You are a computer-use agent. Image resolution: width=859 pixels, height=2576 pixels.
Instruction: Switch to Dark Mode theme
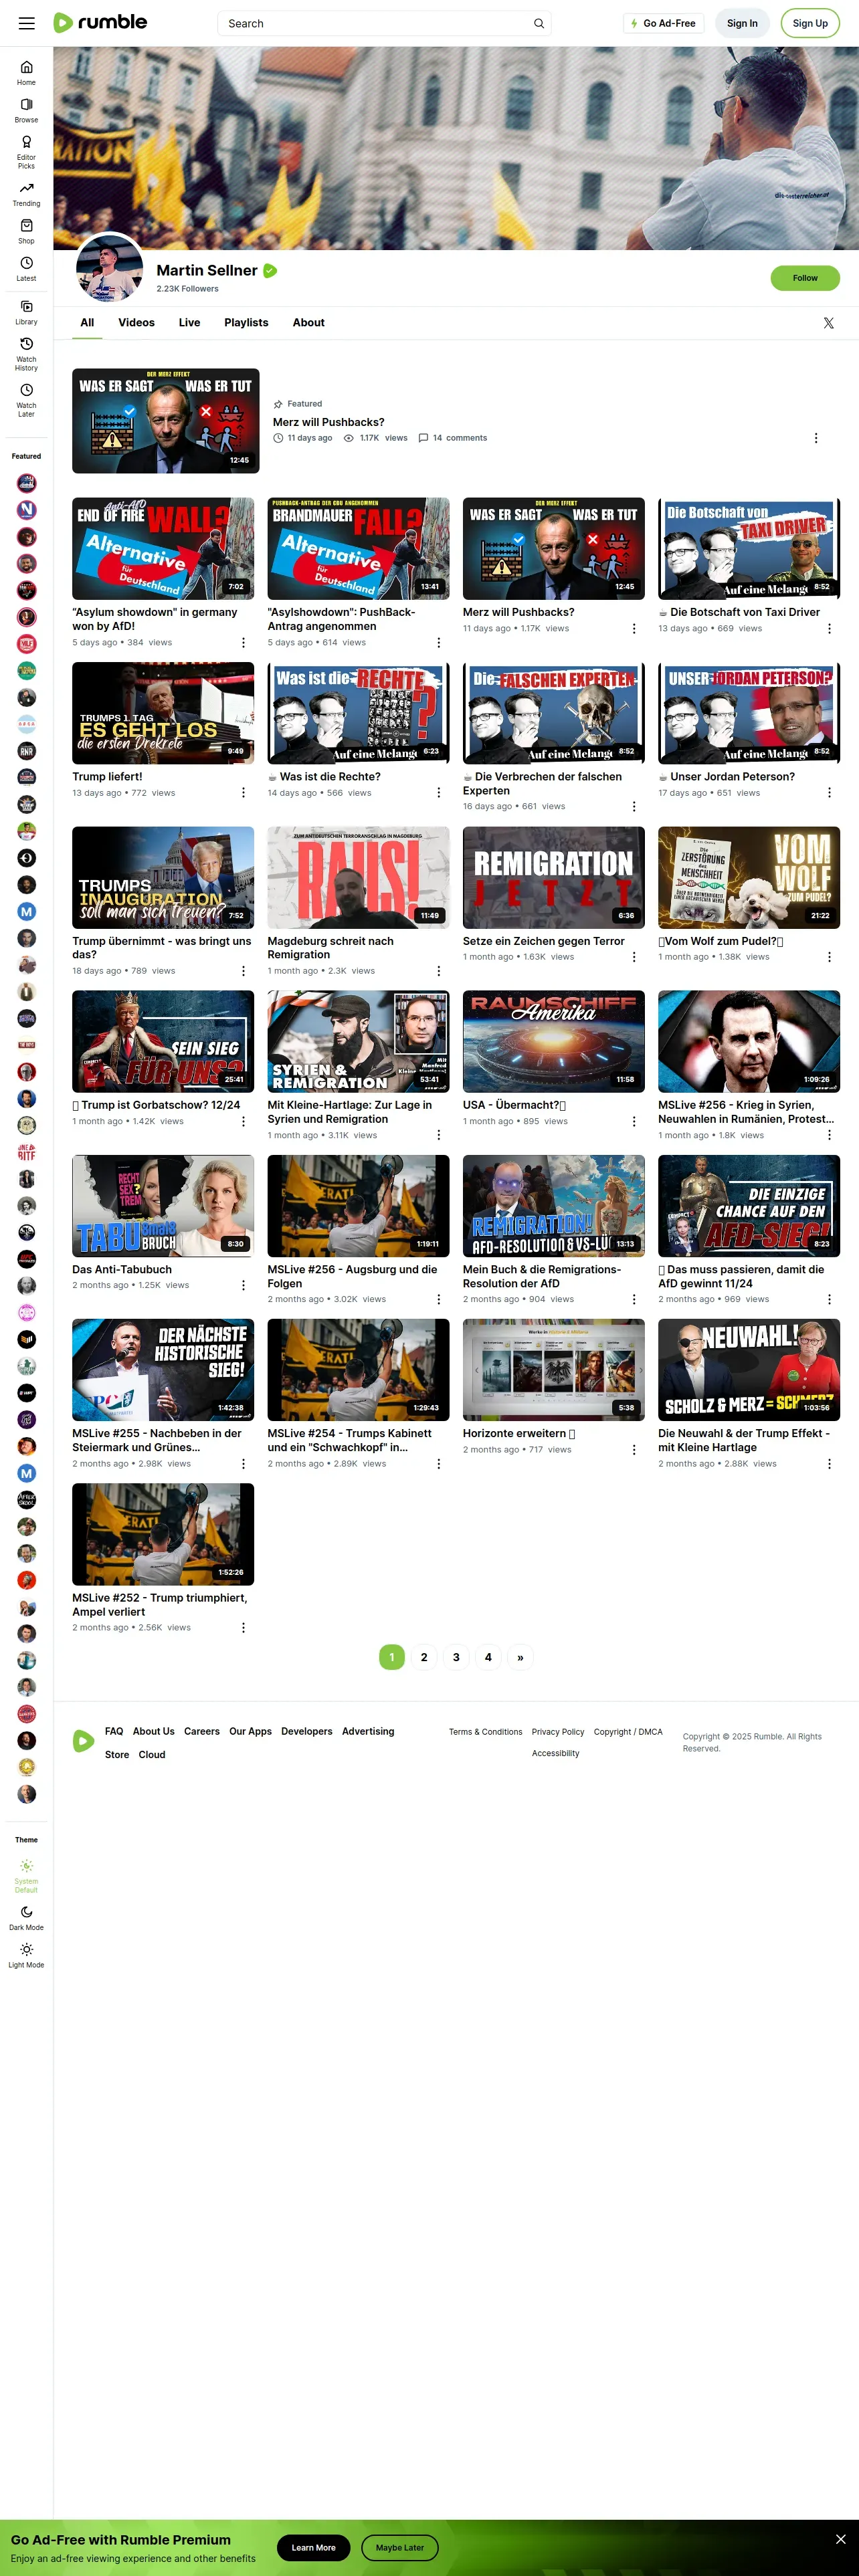tap(26, 1917)
